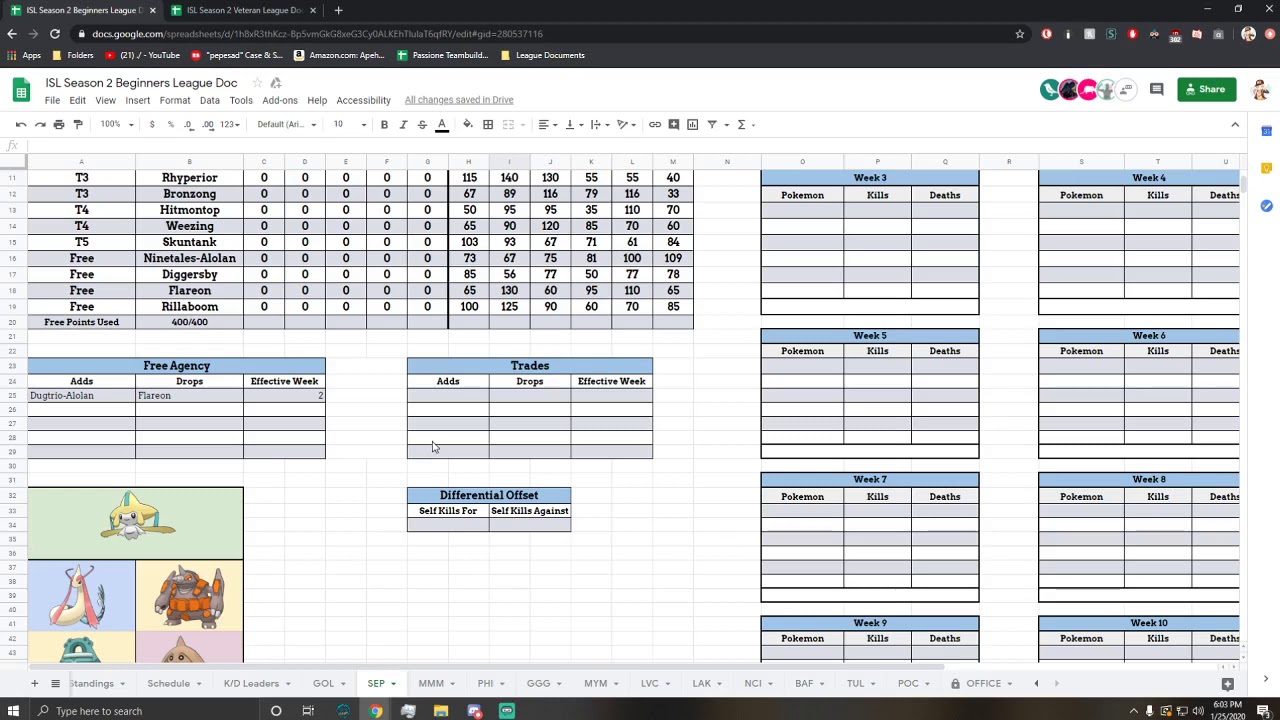Screen dimensions: 1280x720
Task: Click the Google Sheets home icon
Action: pos(21,90)
